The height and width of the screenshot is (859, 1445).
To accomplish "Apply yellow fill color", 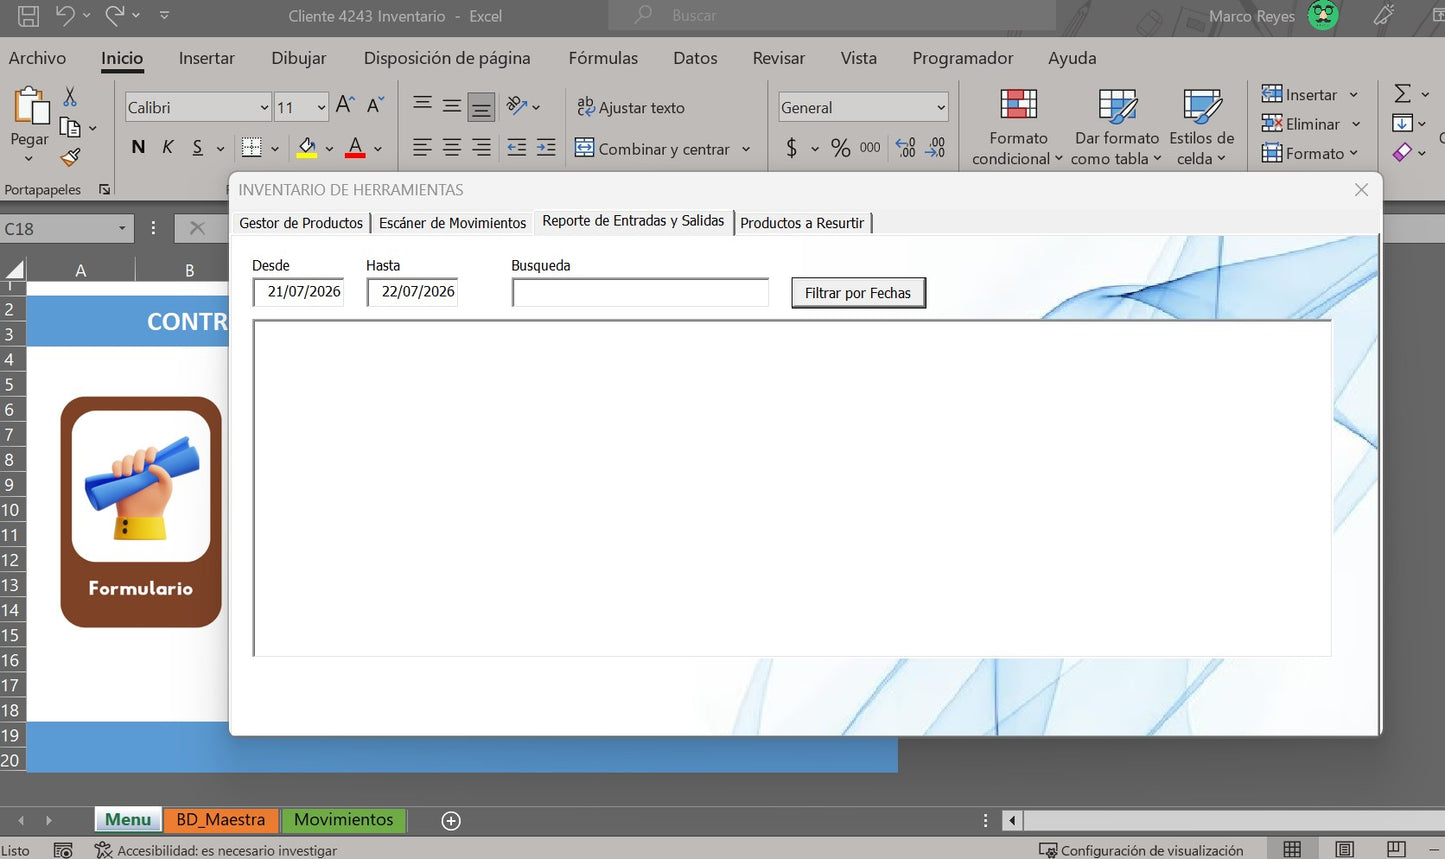I will pos(307,148).
